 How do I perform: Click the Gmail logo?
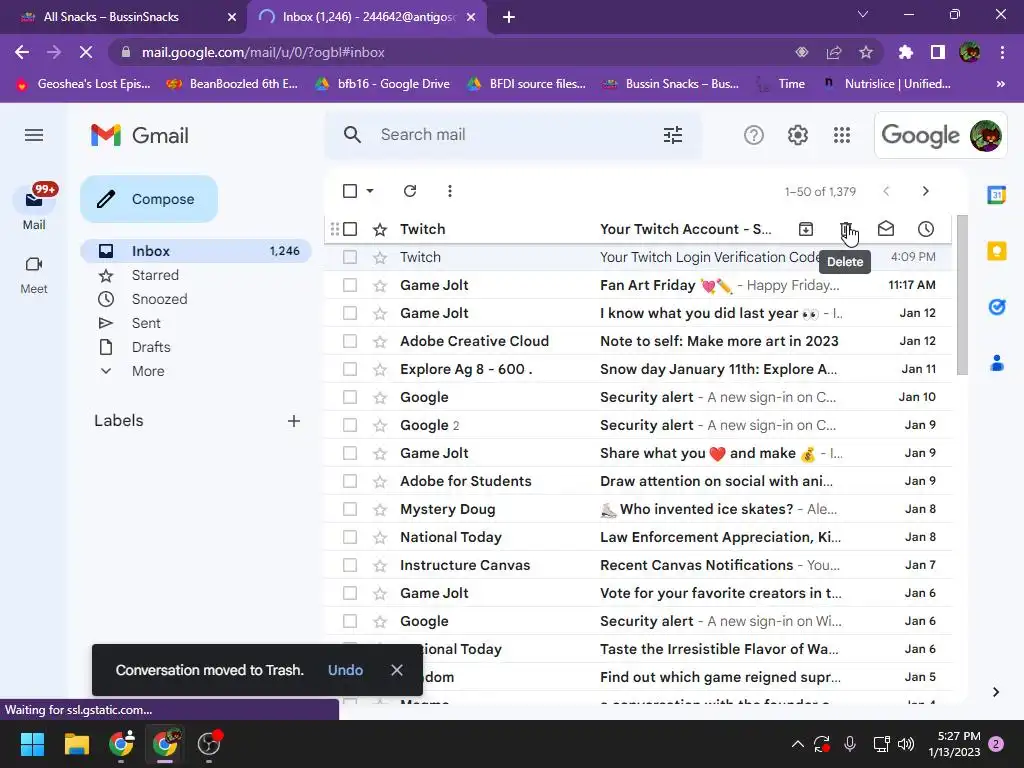coord(140,135)
